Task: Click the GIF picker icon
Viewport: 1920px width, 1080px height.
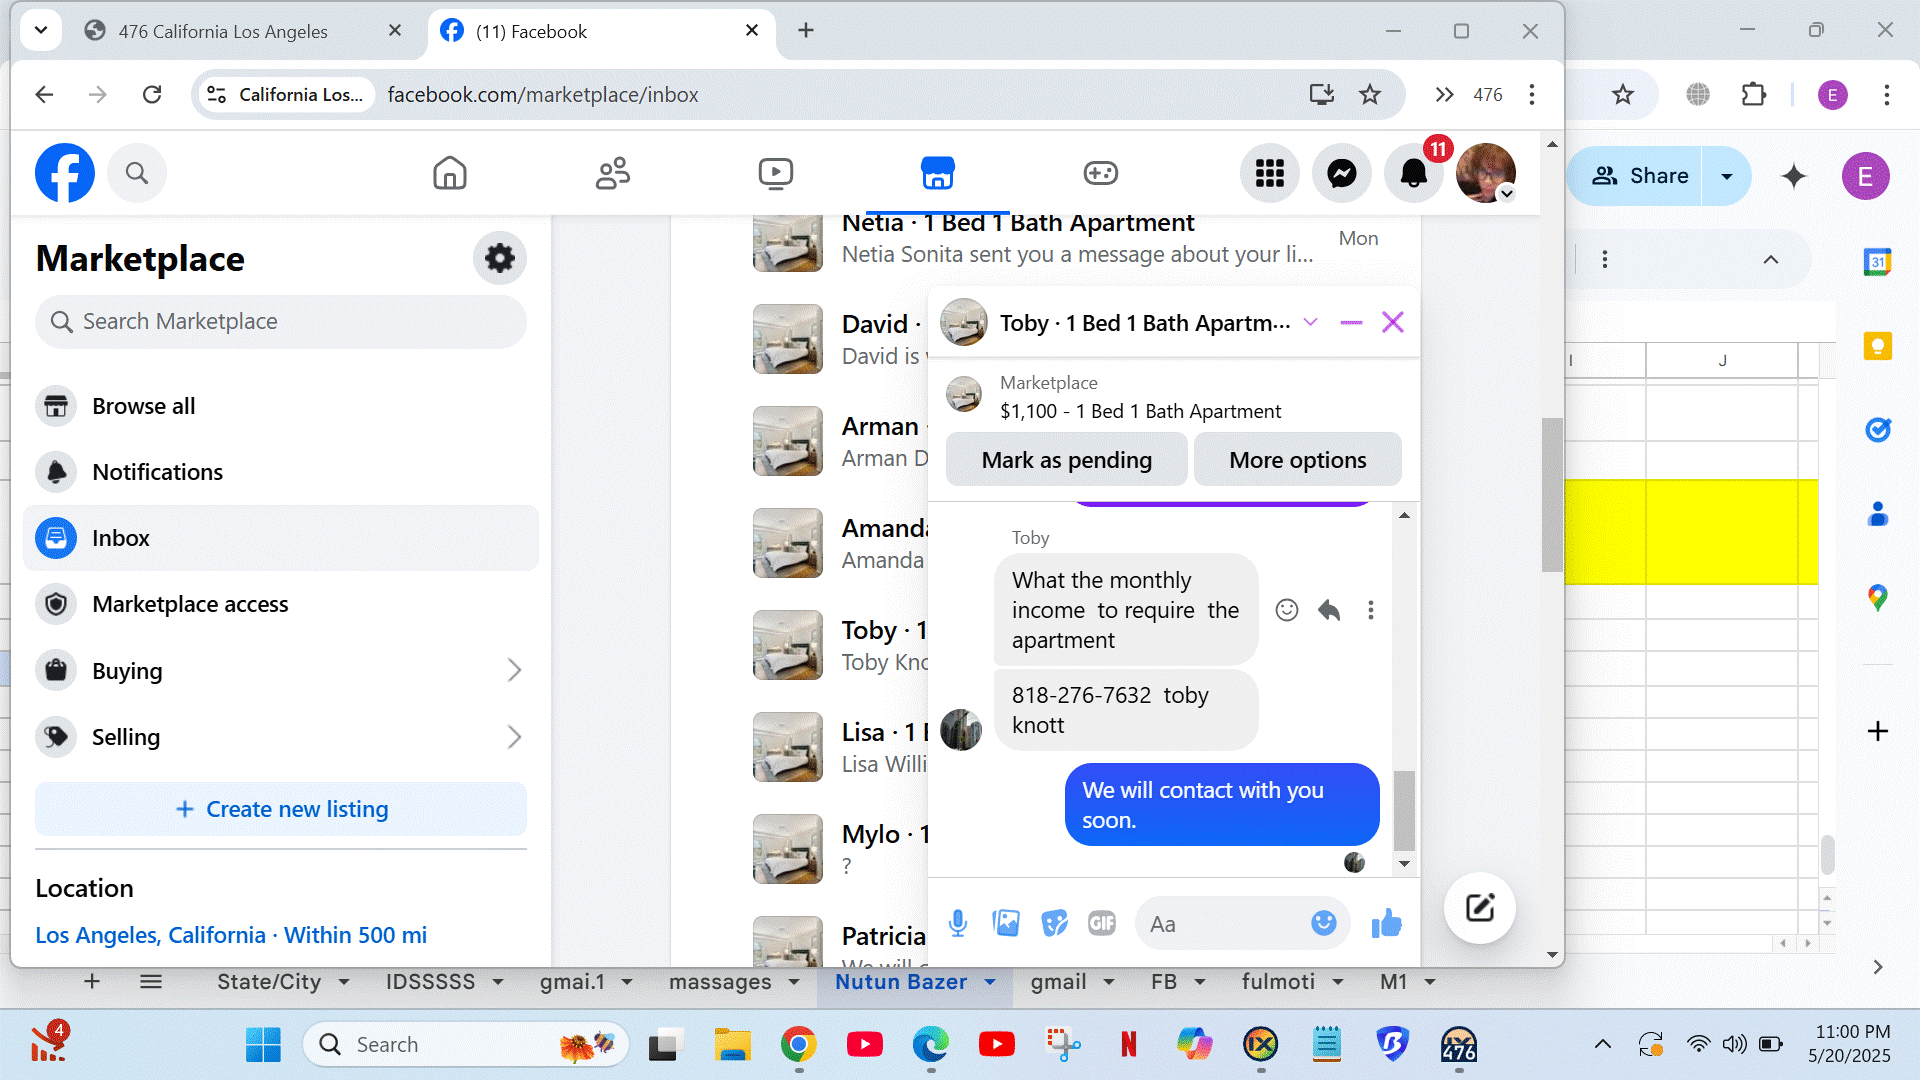Action: point(1101,923)
